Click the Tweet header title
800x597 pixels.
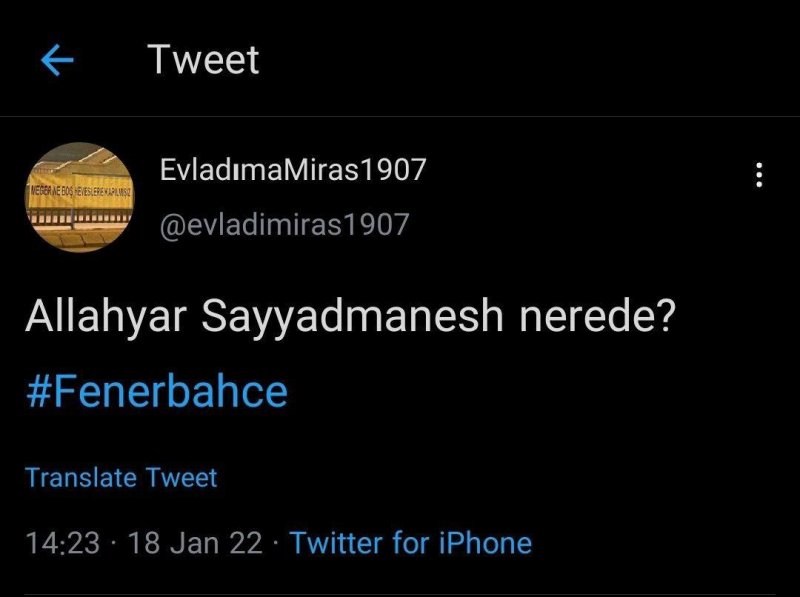click(204, 60)
